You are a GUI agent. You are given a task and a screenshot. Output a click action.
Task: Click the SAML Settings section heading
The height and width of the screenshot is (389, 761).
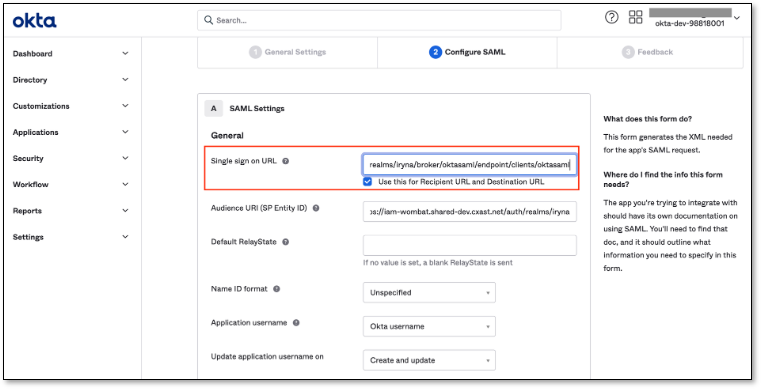pyautogui.click(x=257, y=109)
